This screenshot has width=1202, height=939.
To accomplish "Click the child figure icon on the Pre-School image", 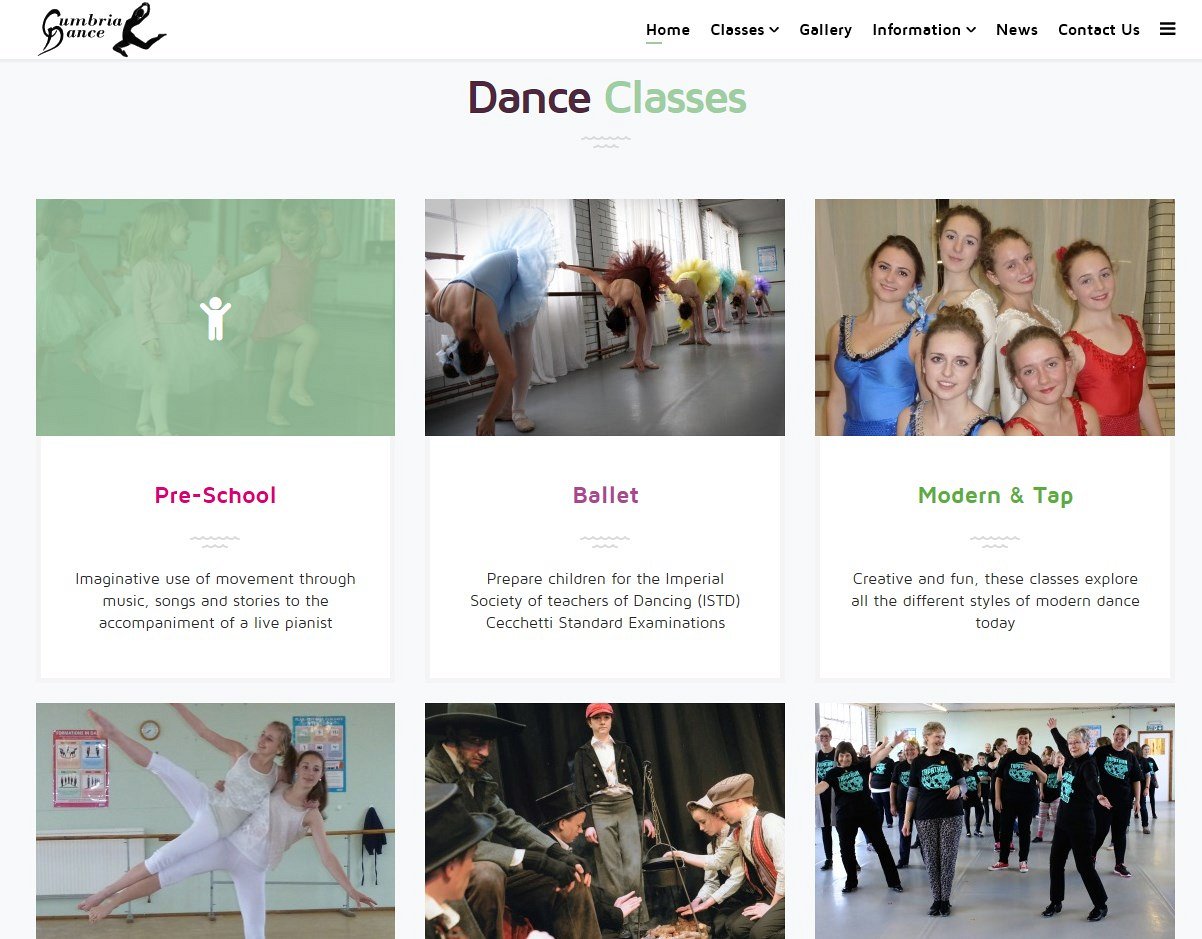I will [x=215, y=318].
